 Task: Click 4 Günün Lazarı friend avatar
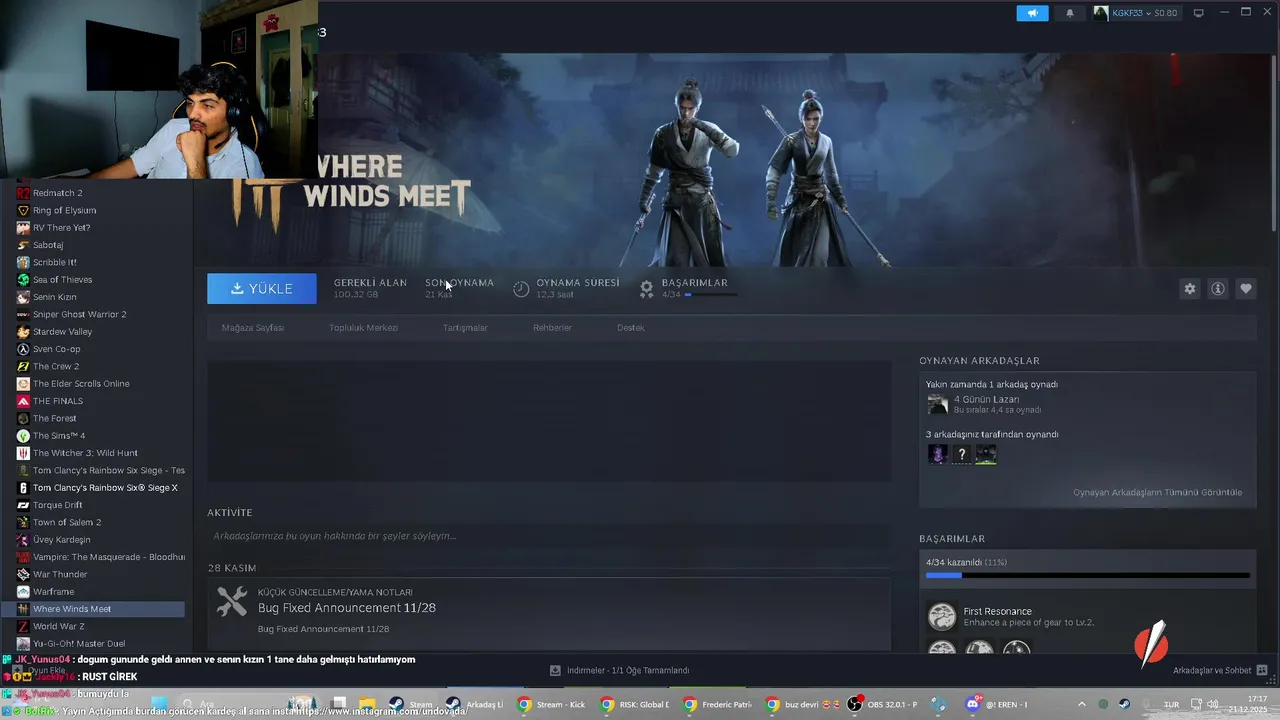click(x=937, y=404)
